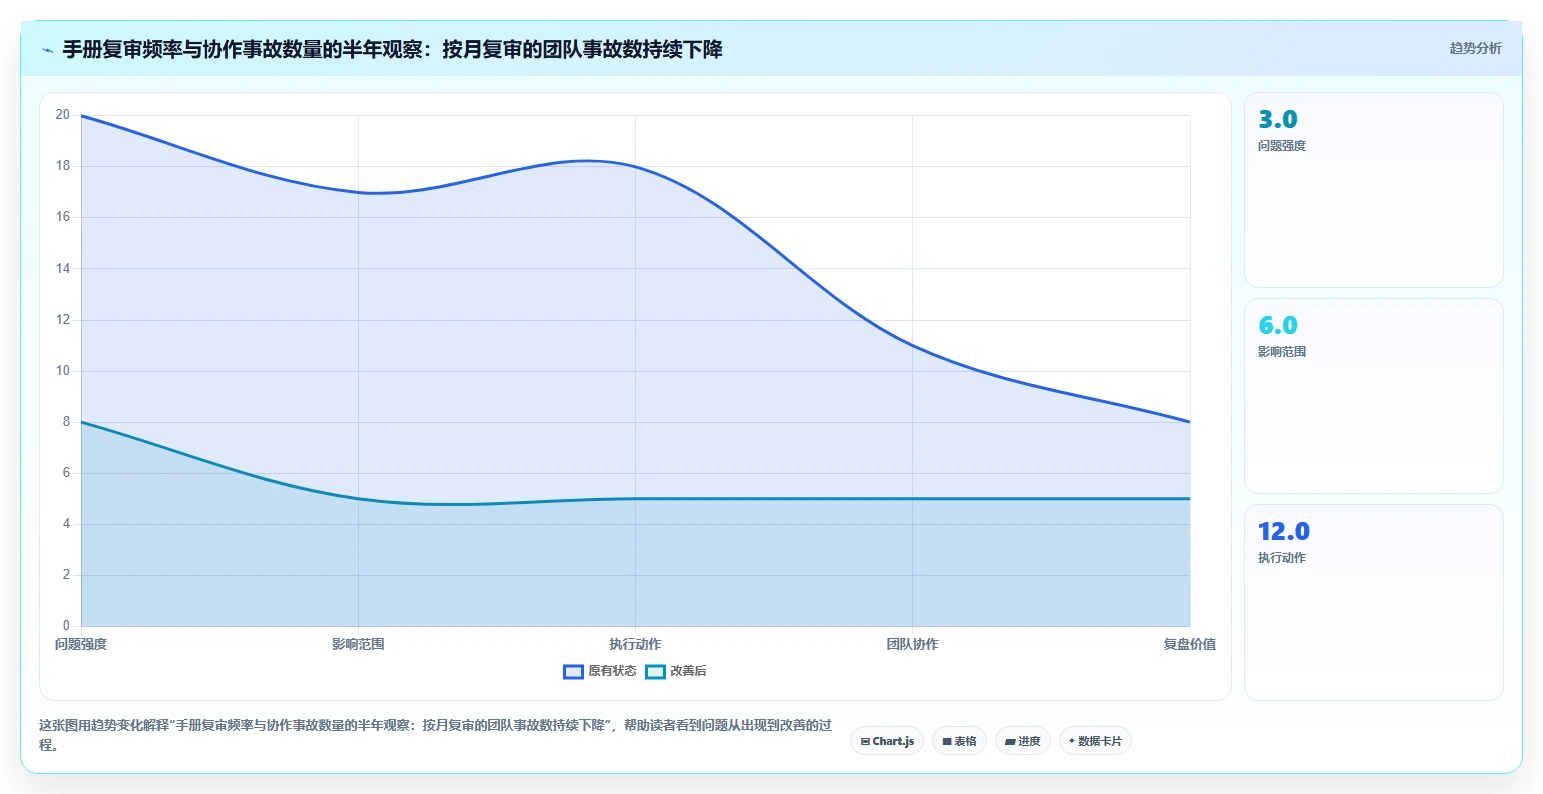Click the 执行动作 x-axis label
Image resolution: width=1543 pixels, height=794 pixels.
tap(635, 644)
